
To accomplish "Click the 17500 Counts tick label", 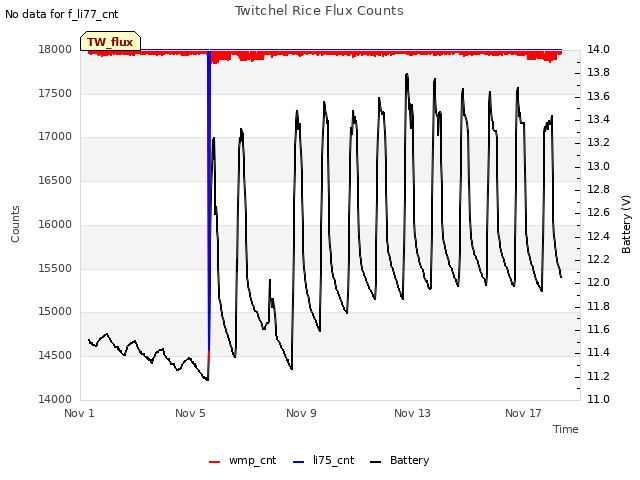I will click(55, 93).
